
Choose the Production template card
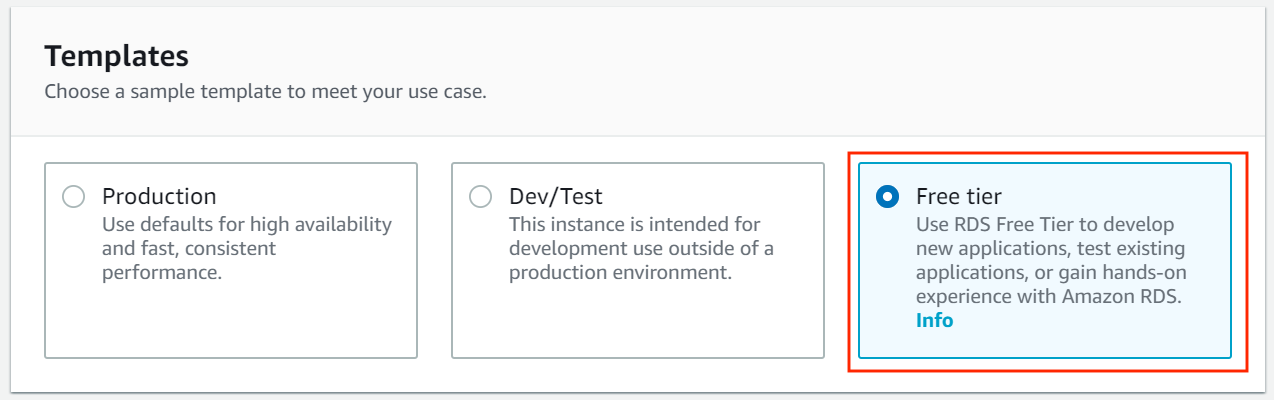[231, 260]
